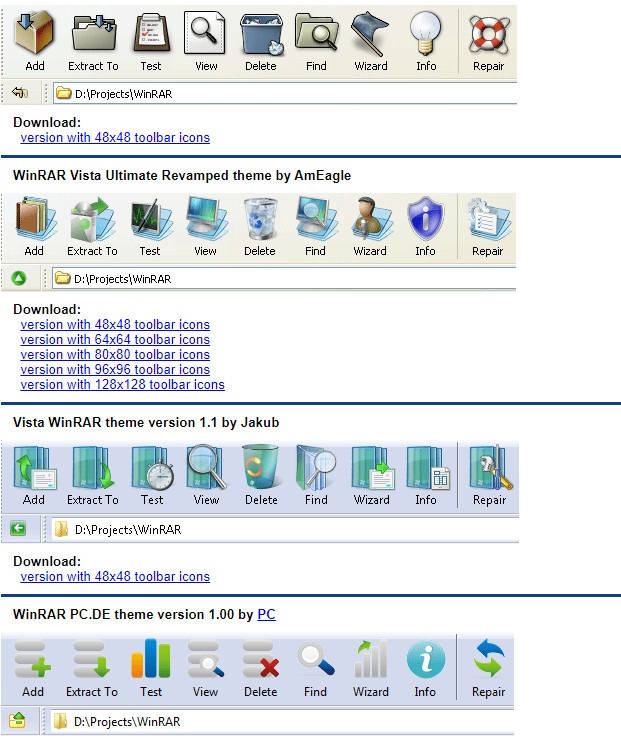
Task: Click the colorful bar chart Test icon
Action: (x=151, y=660)
